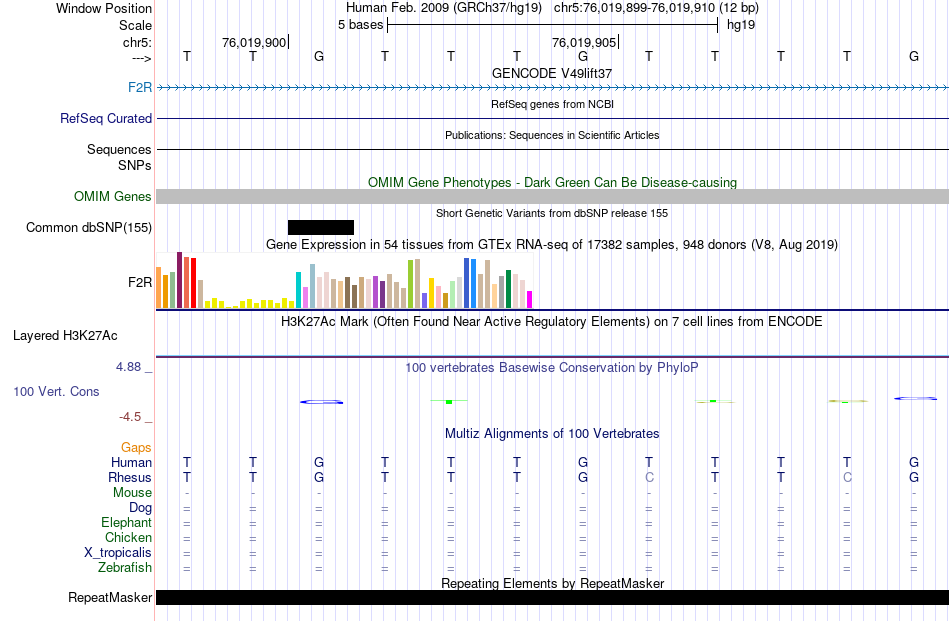Viewport: 950px width, 621px height.
Task: Open the RefSeq Curated track label
Action: pyautogui.click(x=106, y=118)
